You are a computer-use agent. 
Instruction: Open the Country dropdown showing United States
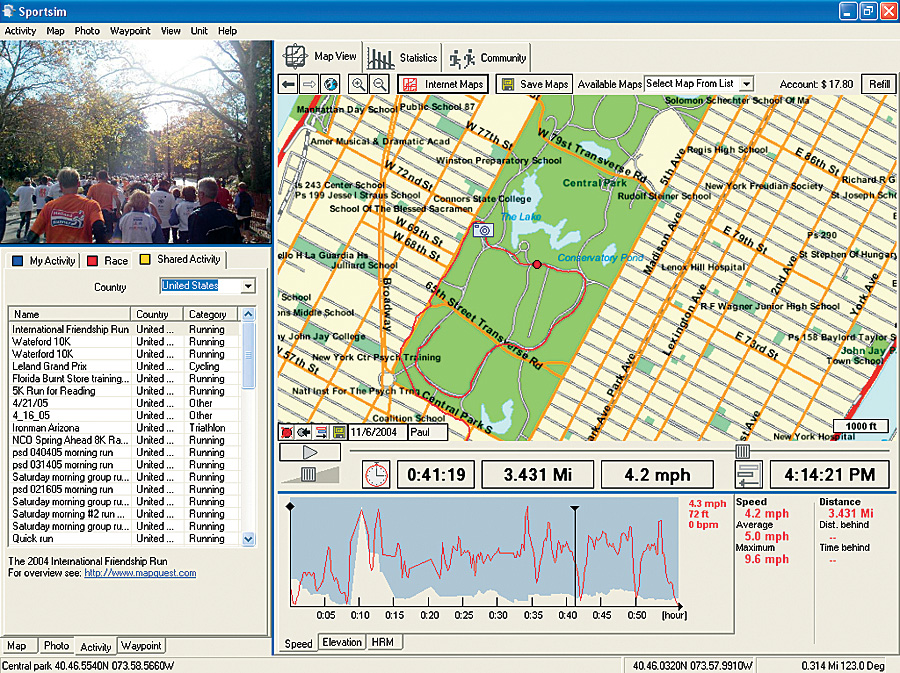[x=248, y=286]
